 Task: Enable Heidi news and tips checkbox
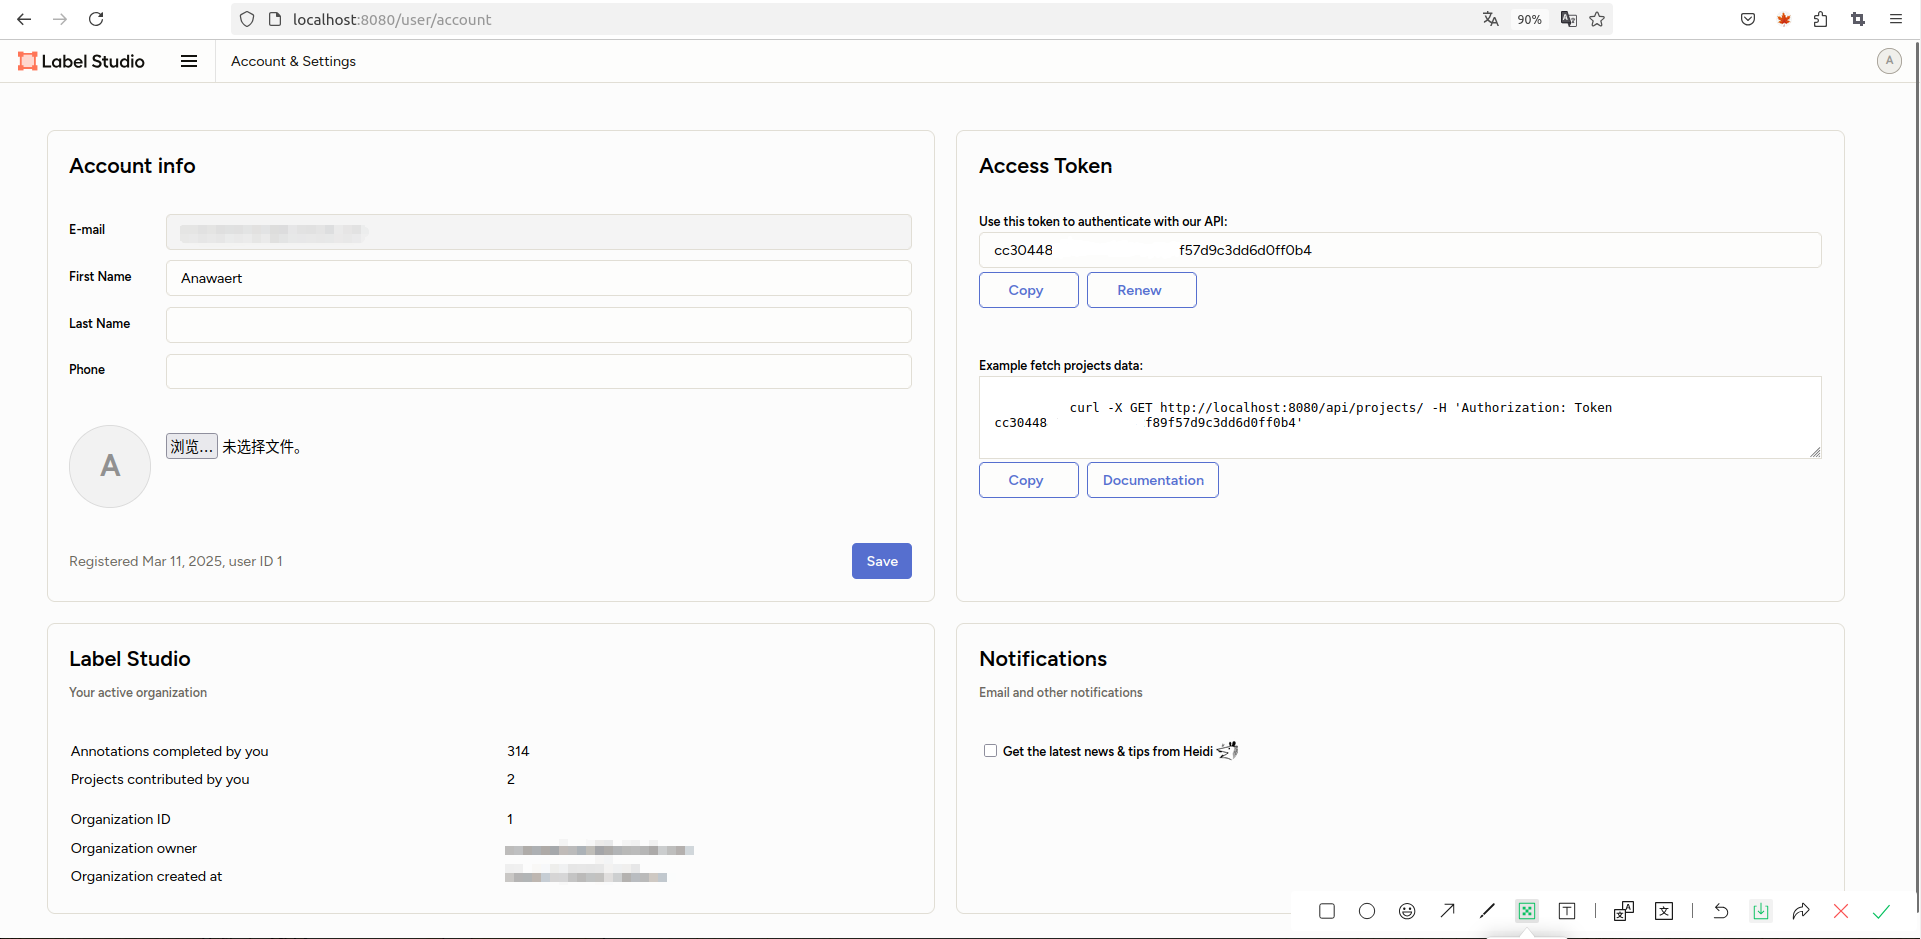(990, 751)
